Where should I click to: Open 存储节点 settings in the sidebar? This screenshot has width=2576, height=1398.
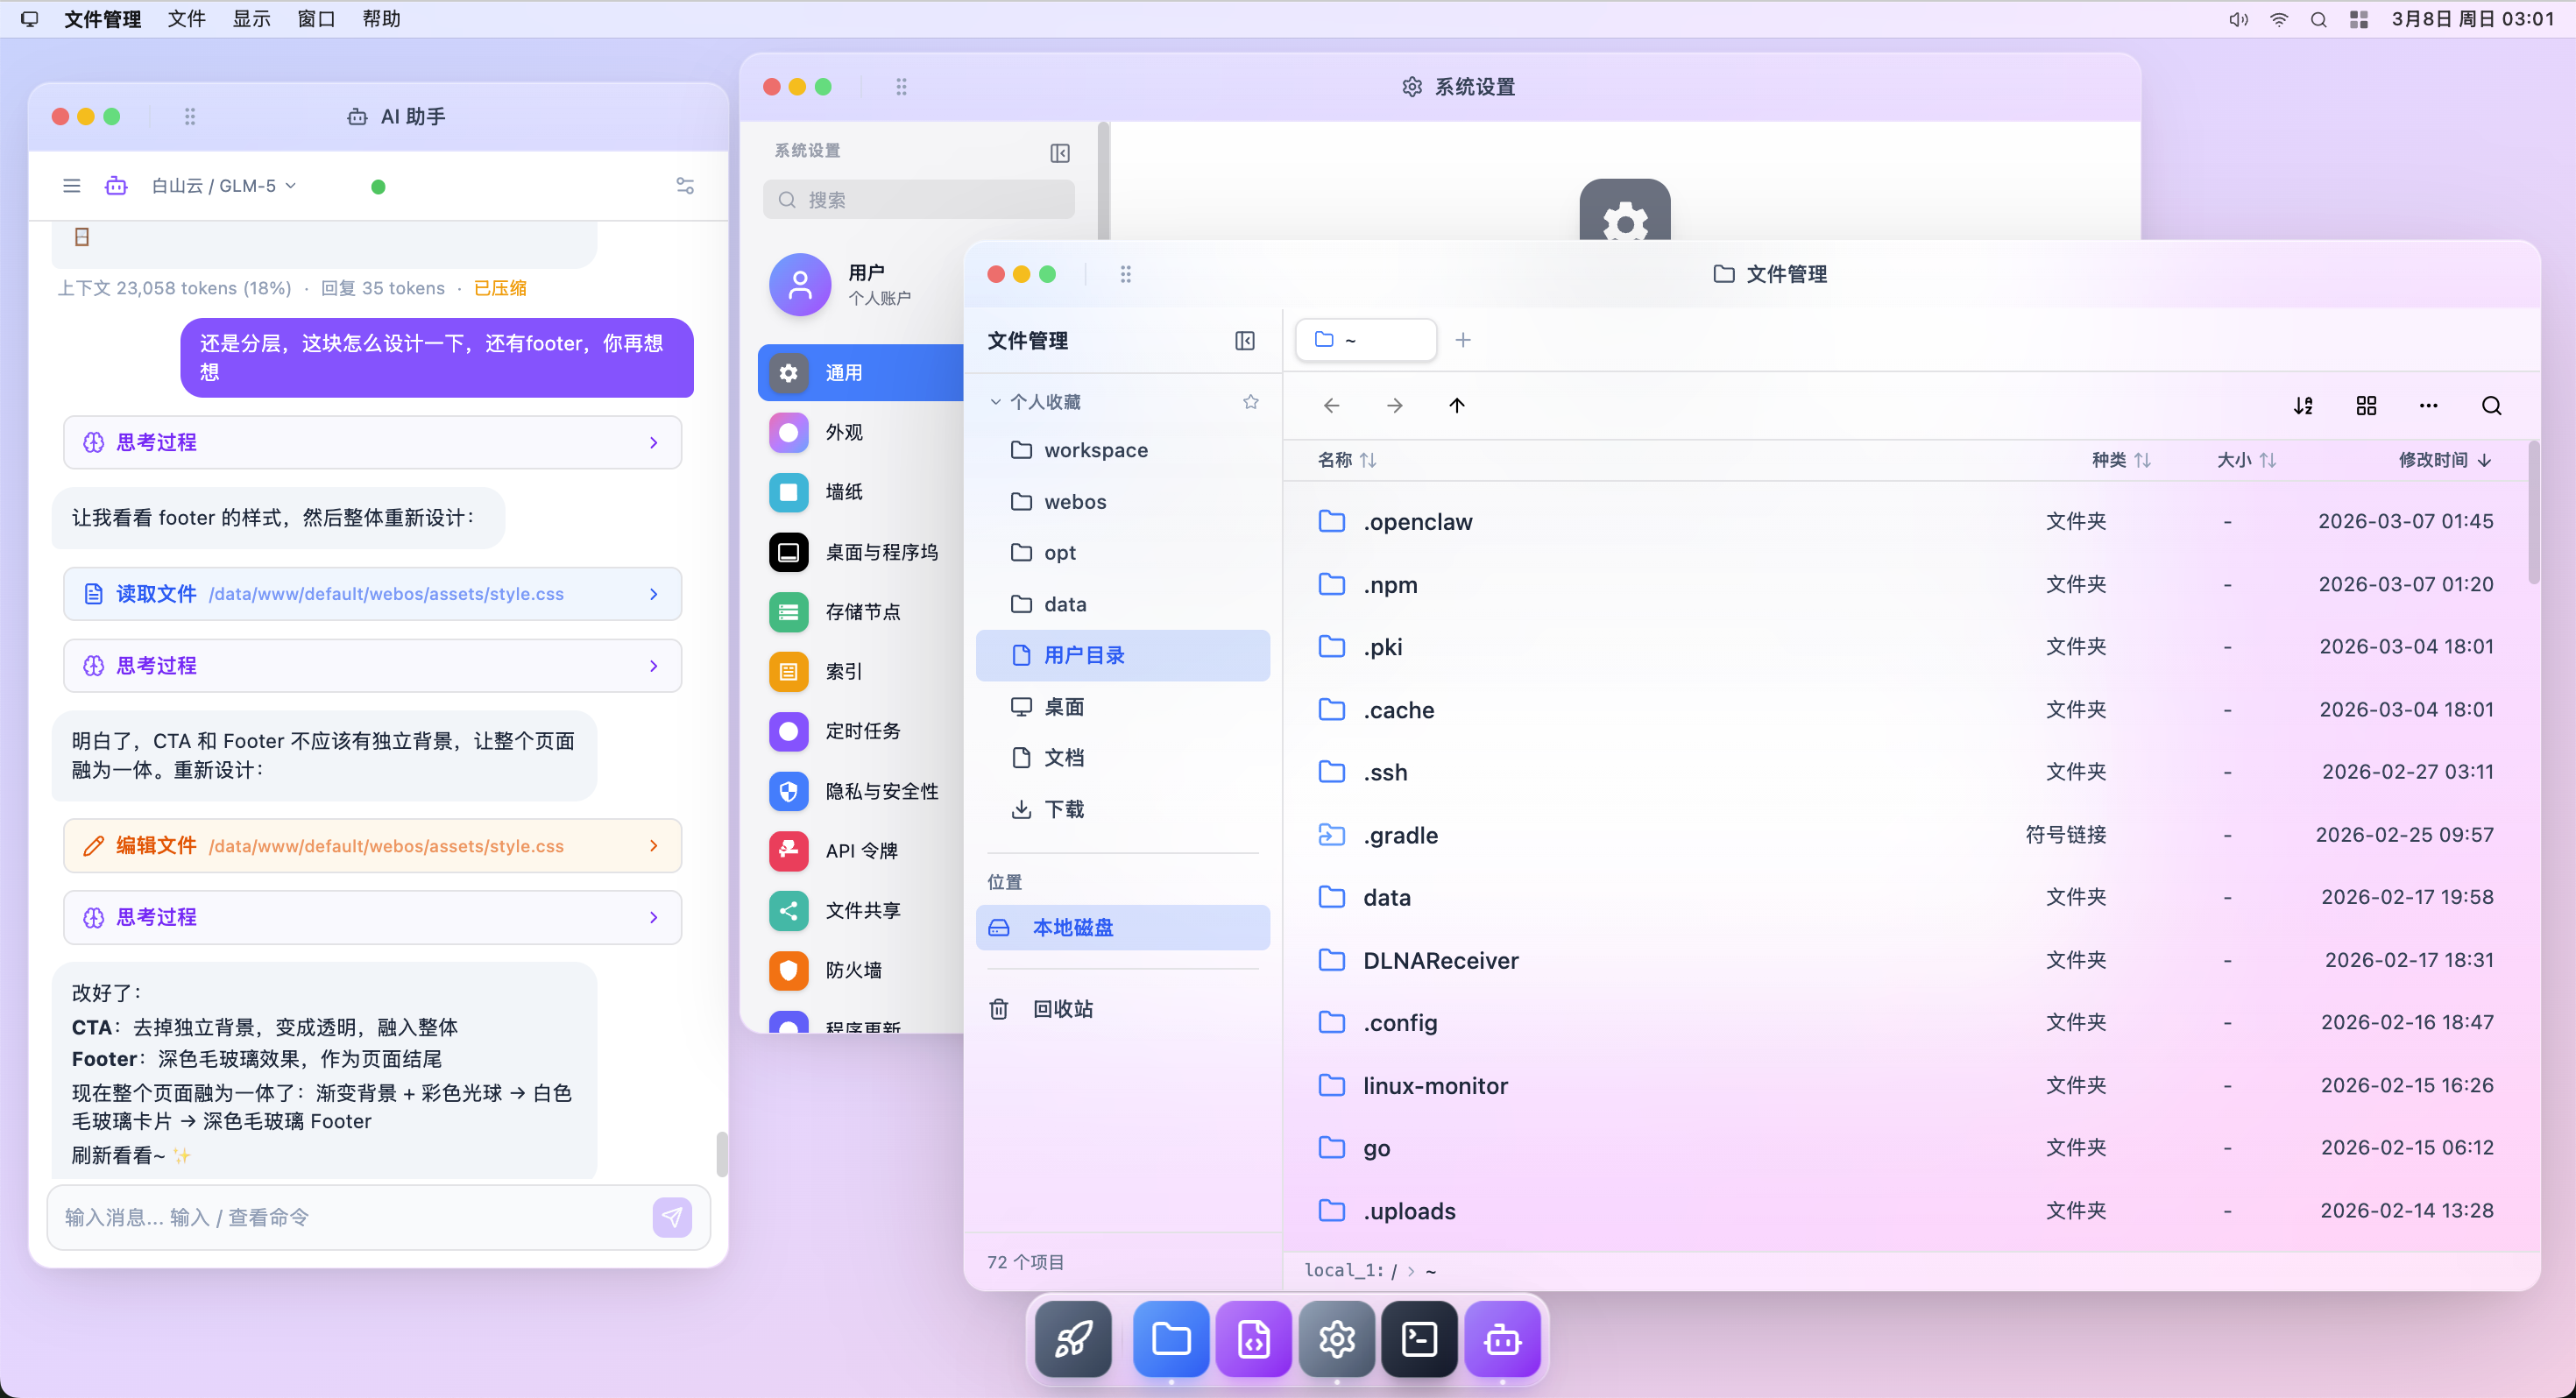click(864, 611)
